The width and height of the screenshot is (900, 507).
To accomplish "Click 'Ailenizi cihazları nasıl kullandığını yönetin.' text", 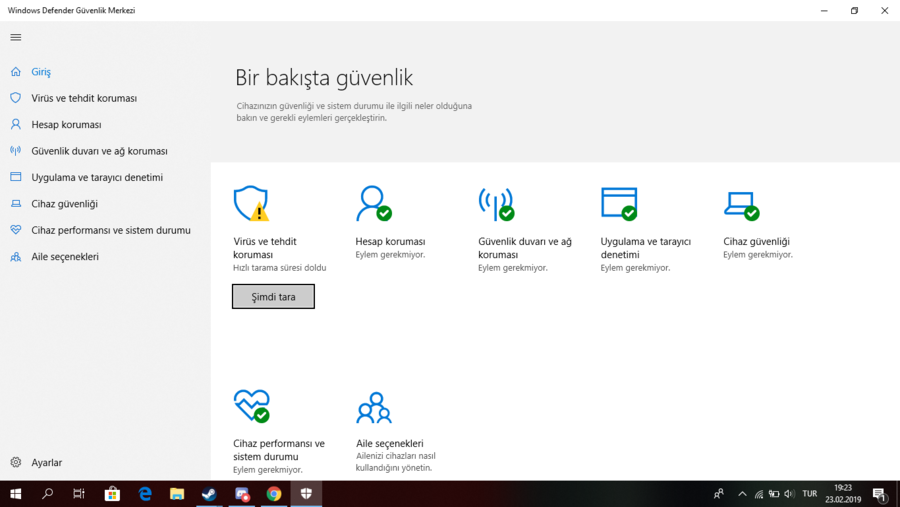I will pos(395,462).
